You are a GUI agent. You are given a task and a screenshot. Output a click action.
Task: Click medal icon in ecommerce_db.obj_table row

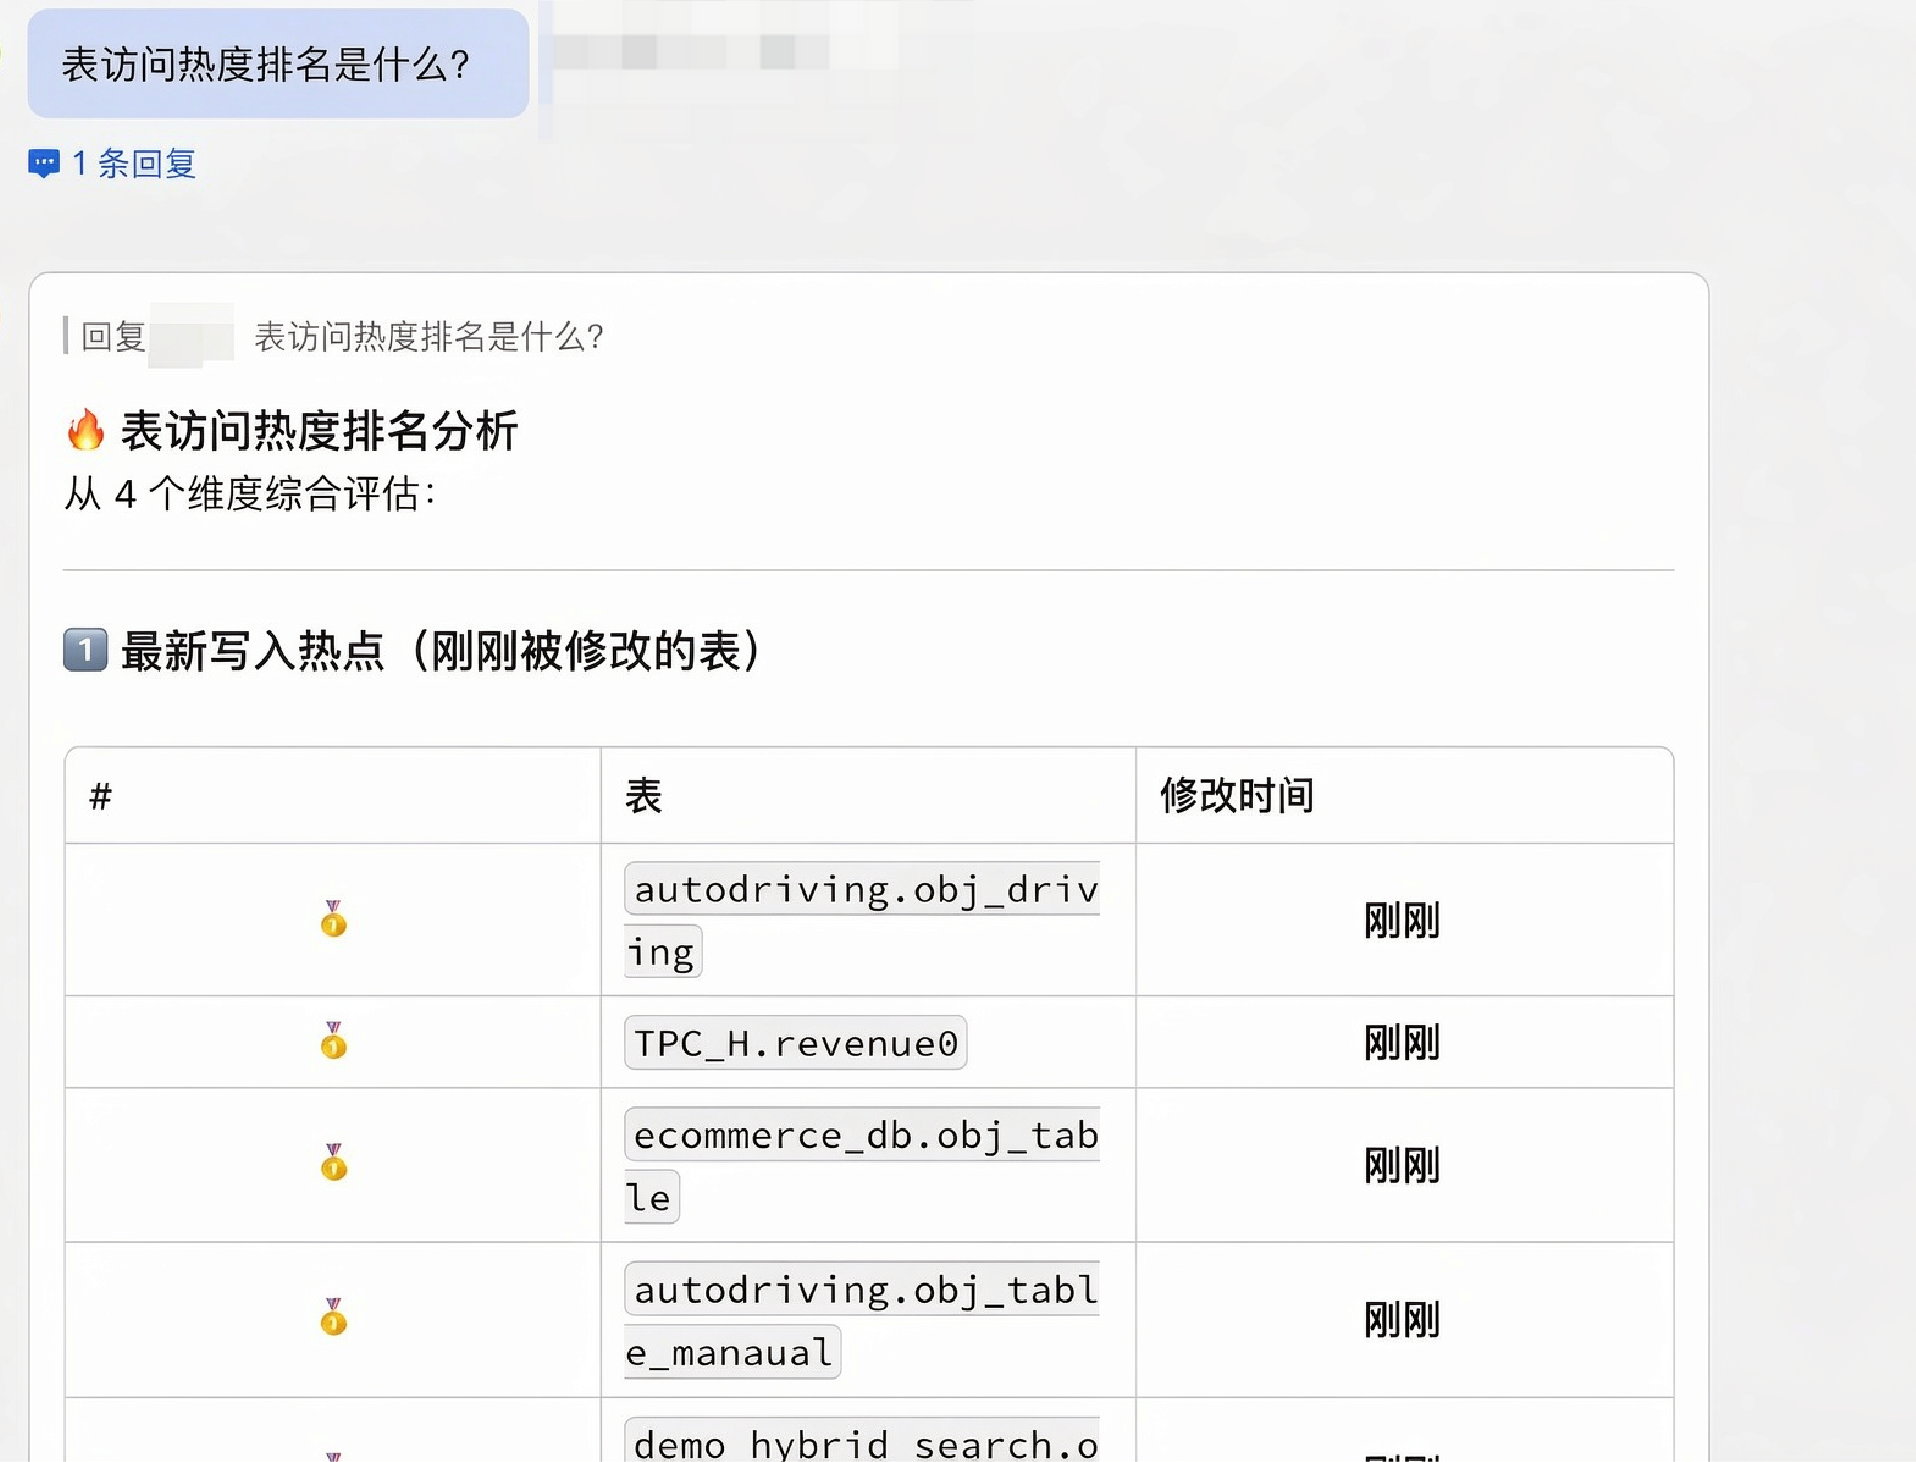[334, 1163]
